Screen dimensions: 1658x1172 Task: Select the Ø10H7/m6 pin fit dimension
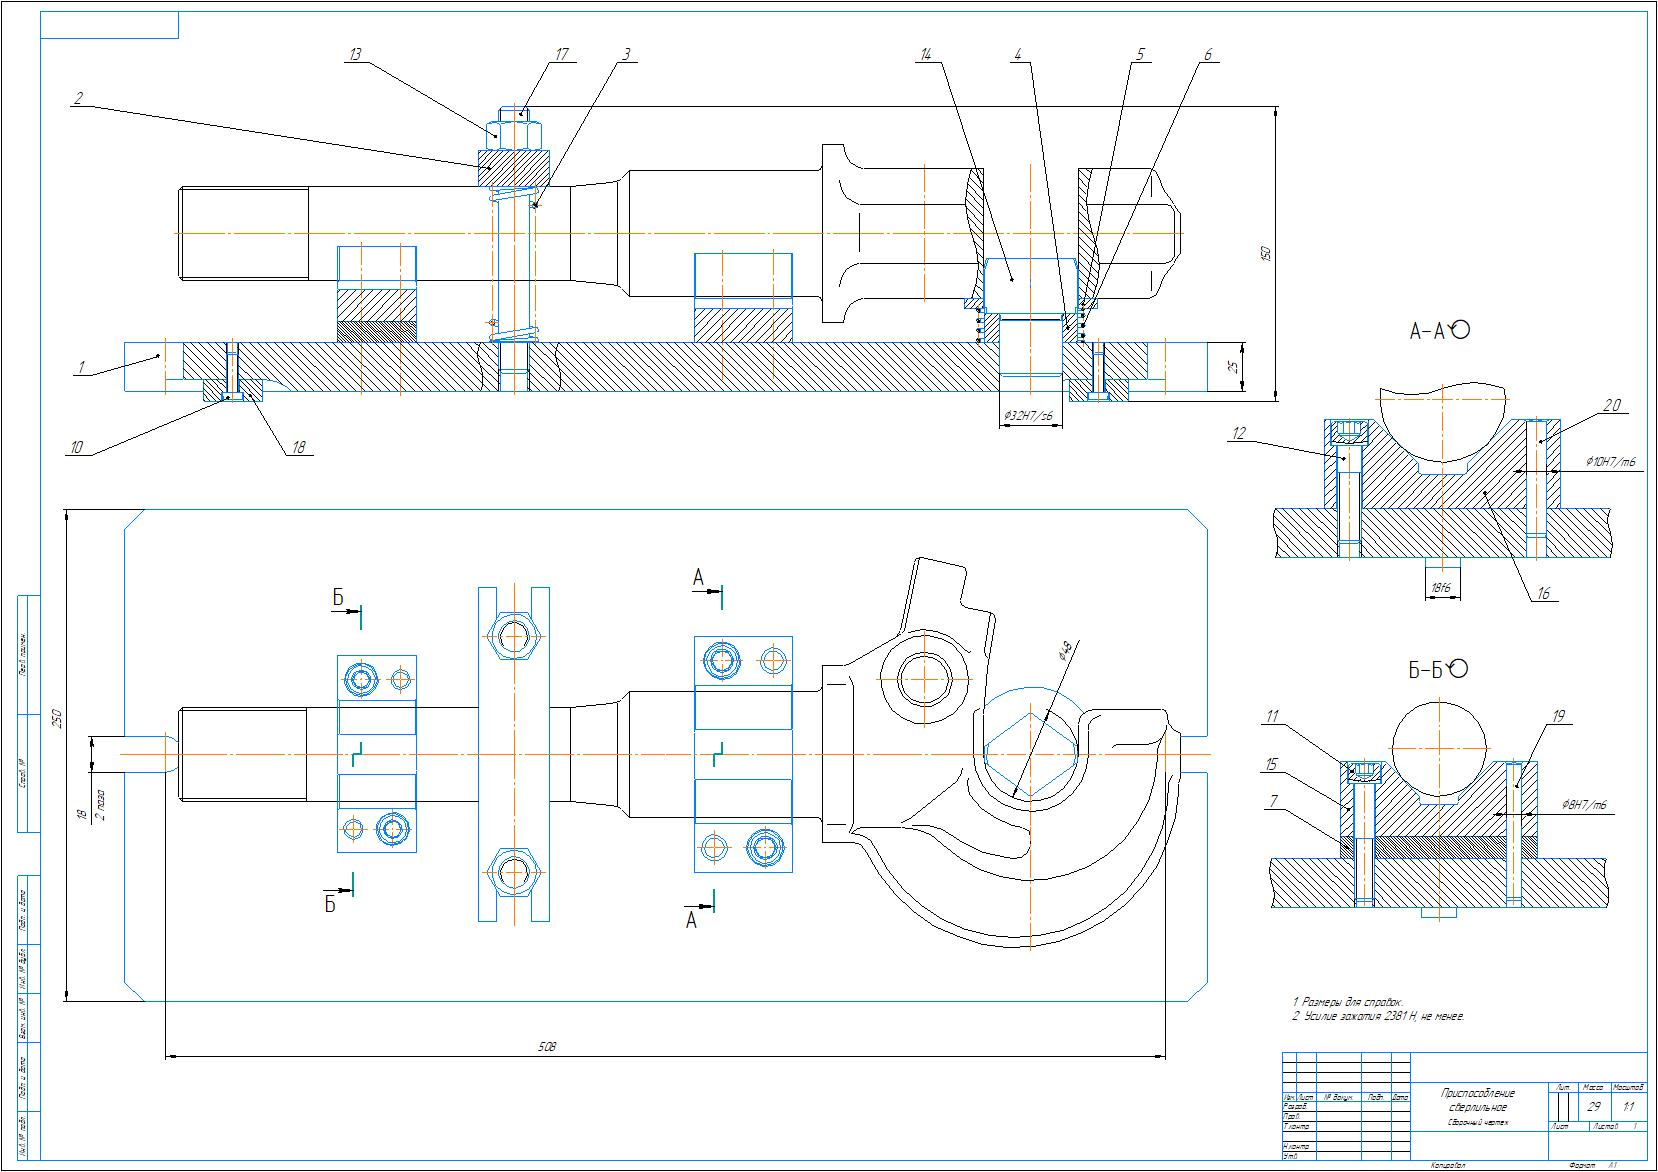(x=1610, y=462)
